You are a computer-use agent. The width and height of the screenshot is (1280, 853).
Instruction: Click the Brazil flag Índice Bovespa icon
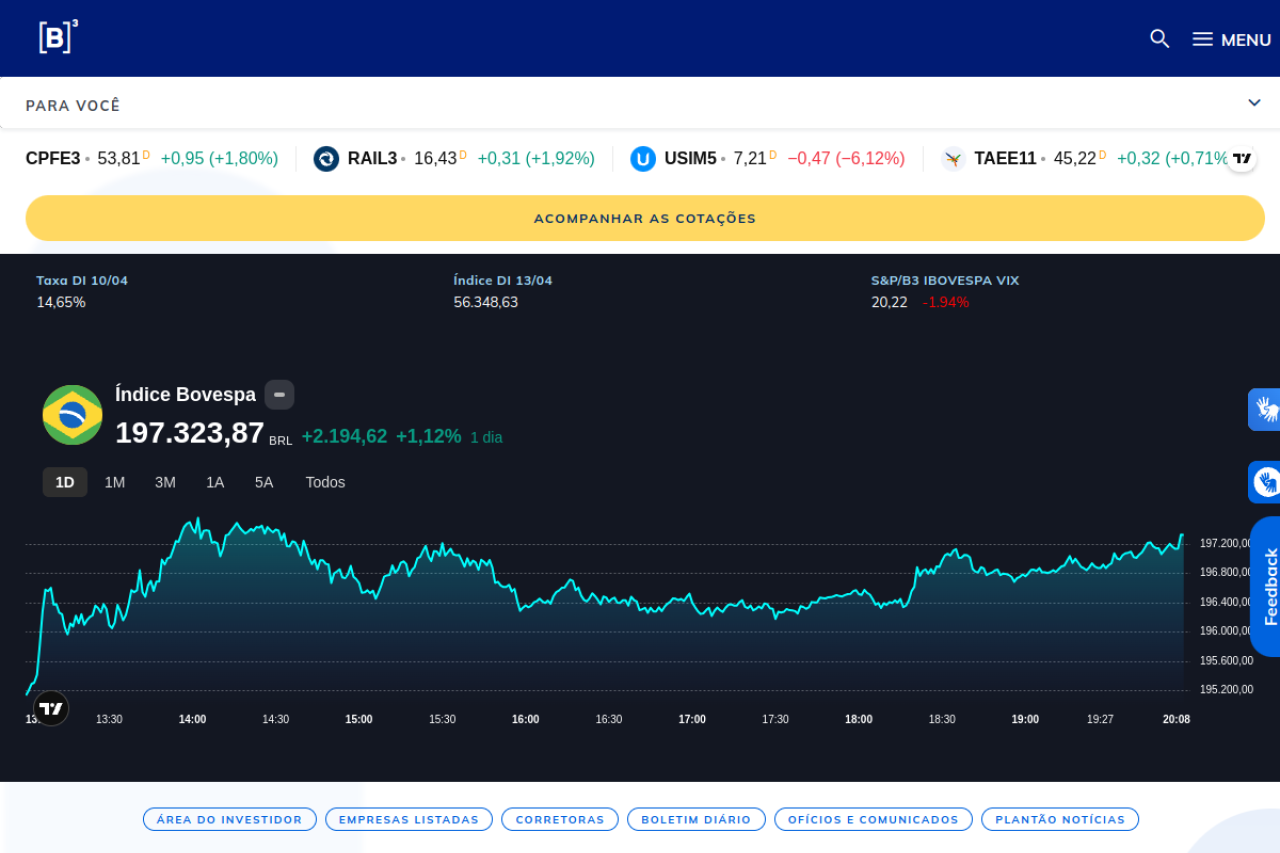tap(73, 415)
